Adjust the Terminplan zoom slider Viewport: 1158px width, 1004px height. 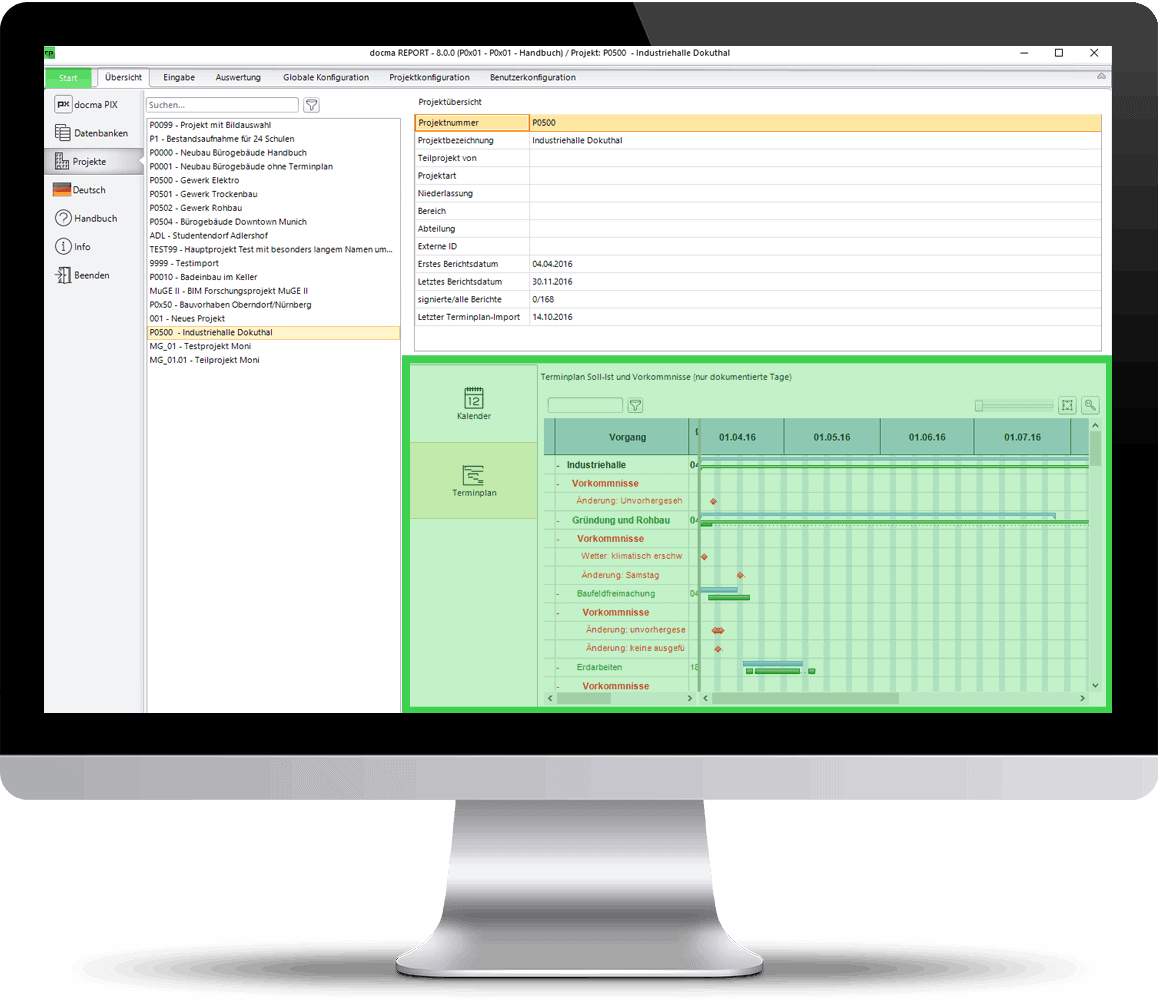[x=1014, y=405]
